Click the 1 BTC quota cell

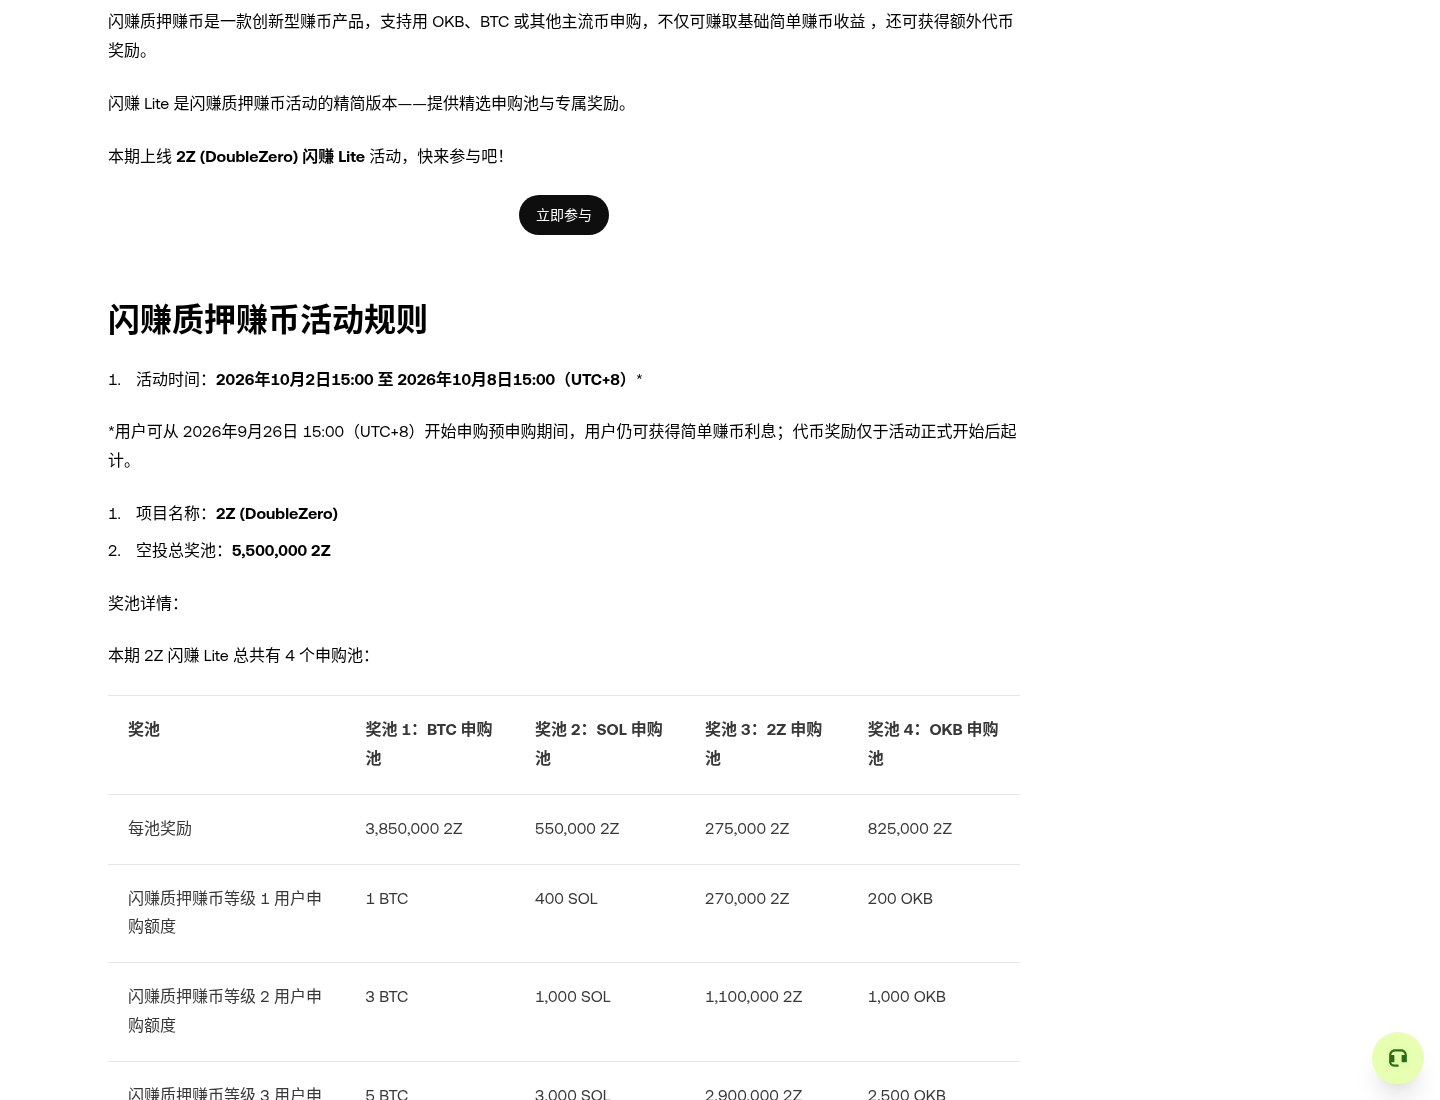(x=387, y=898)
